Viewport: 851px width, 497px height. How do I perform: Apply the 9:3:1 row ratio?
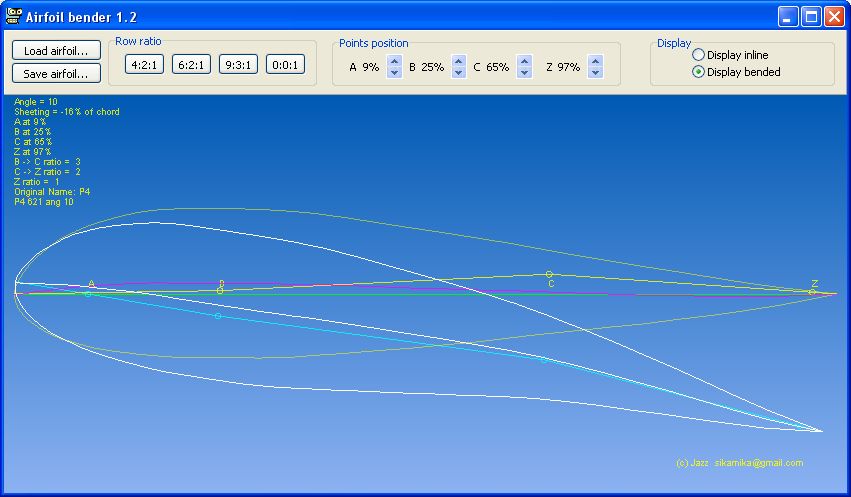238,65
